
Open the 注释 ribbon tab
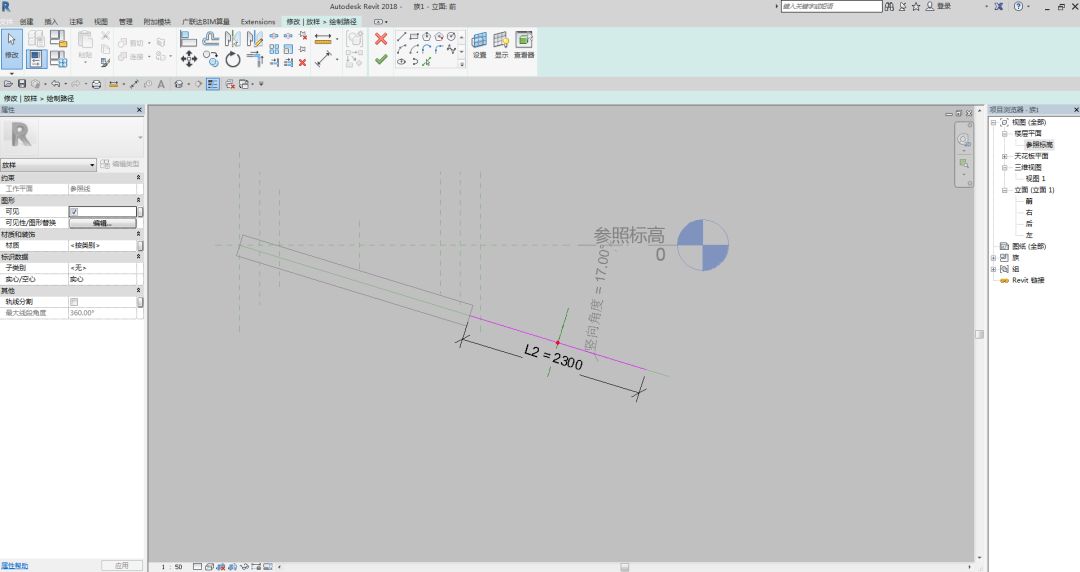coord(76,21)
